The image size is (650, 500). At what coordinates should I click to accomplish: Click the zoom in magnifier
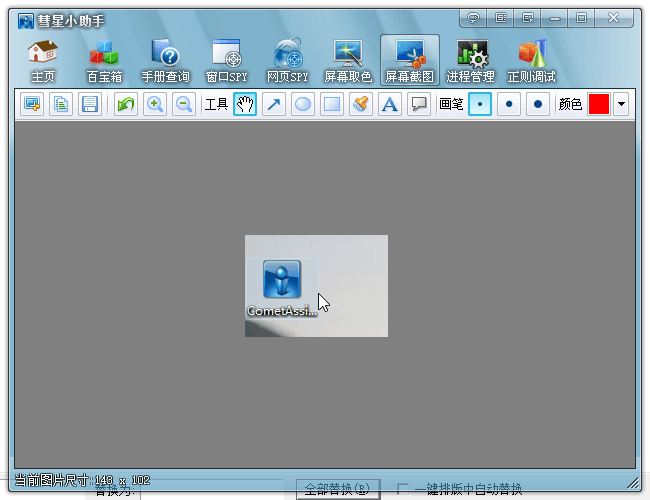[x=155, y=104]
